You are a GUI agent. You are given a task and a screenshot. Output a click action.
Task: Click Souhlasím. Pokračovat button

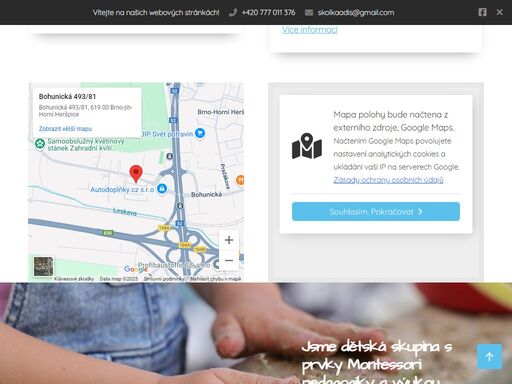tap(376, 211)
